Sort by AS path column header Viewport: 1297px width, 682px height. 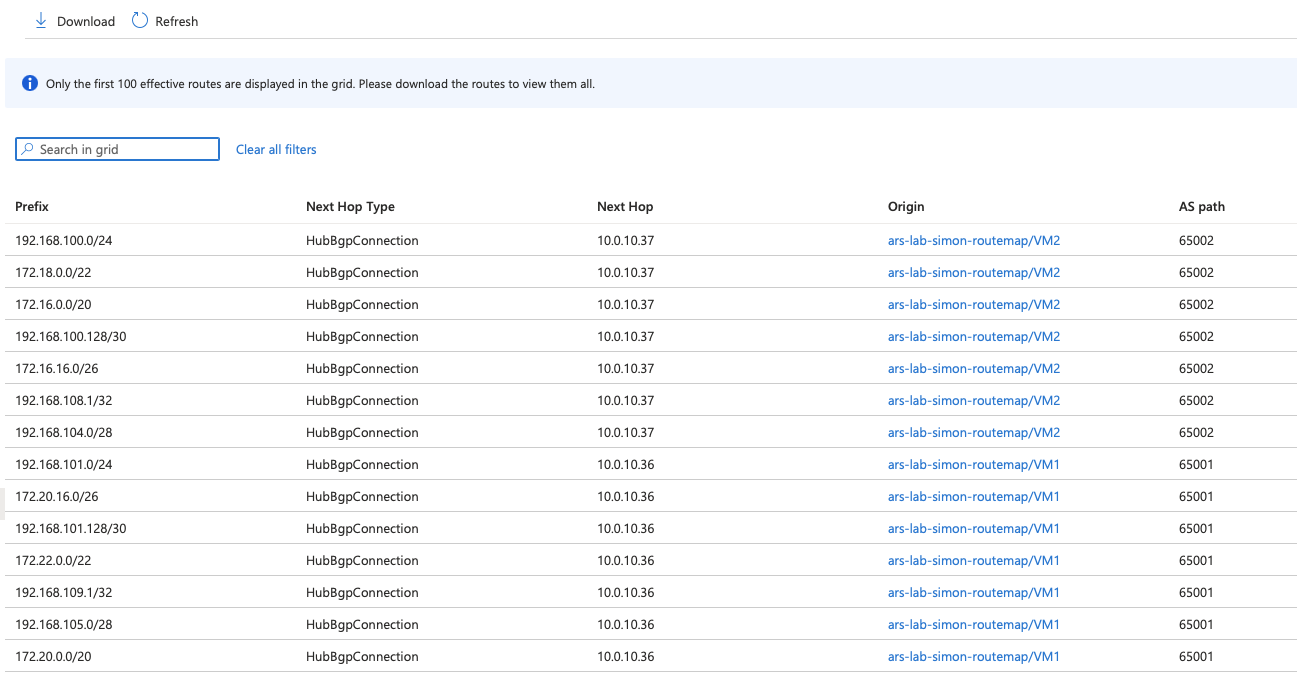[x=1202, y=206]
